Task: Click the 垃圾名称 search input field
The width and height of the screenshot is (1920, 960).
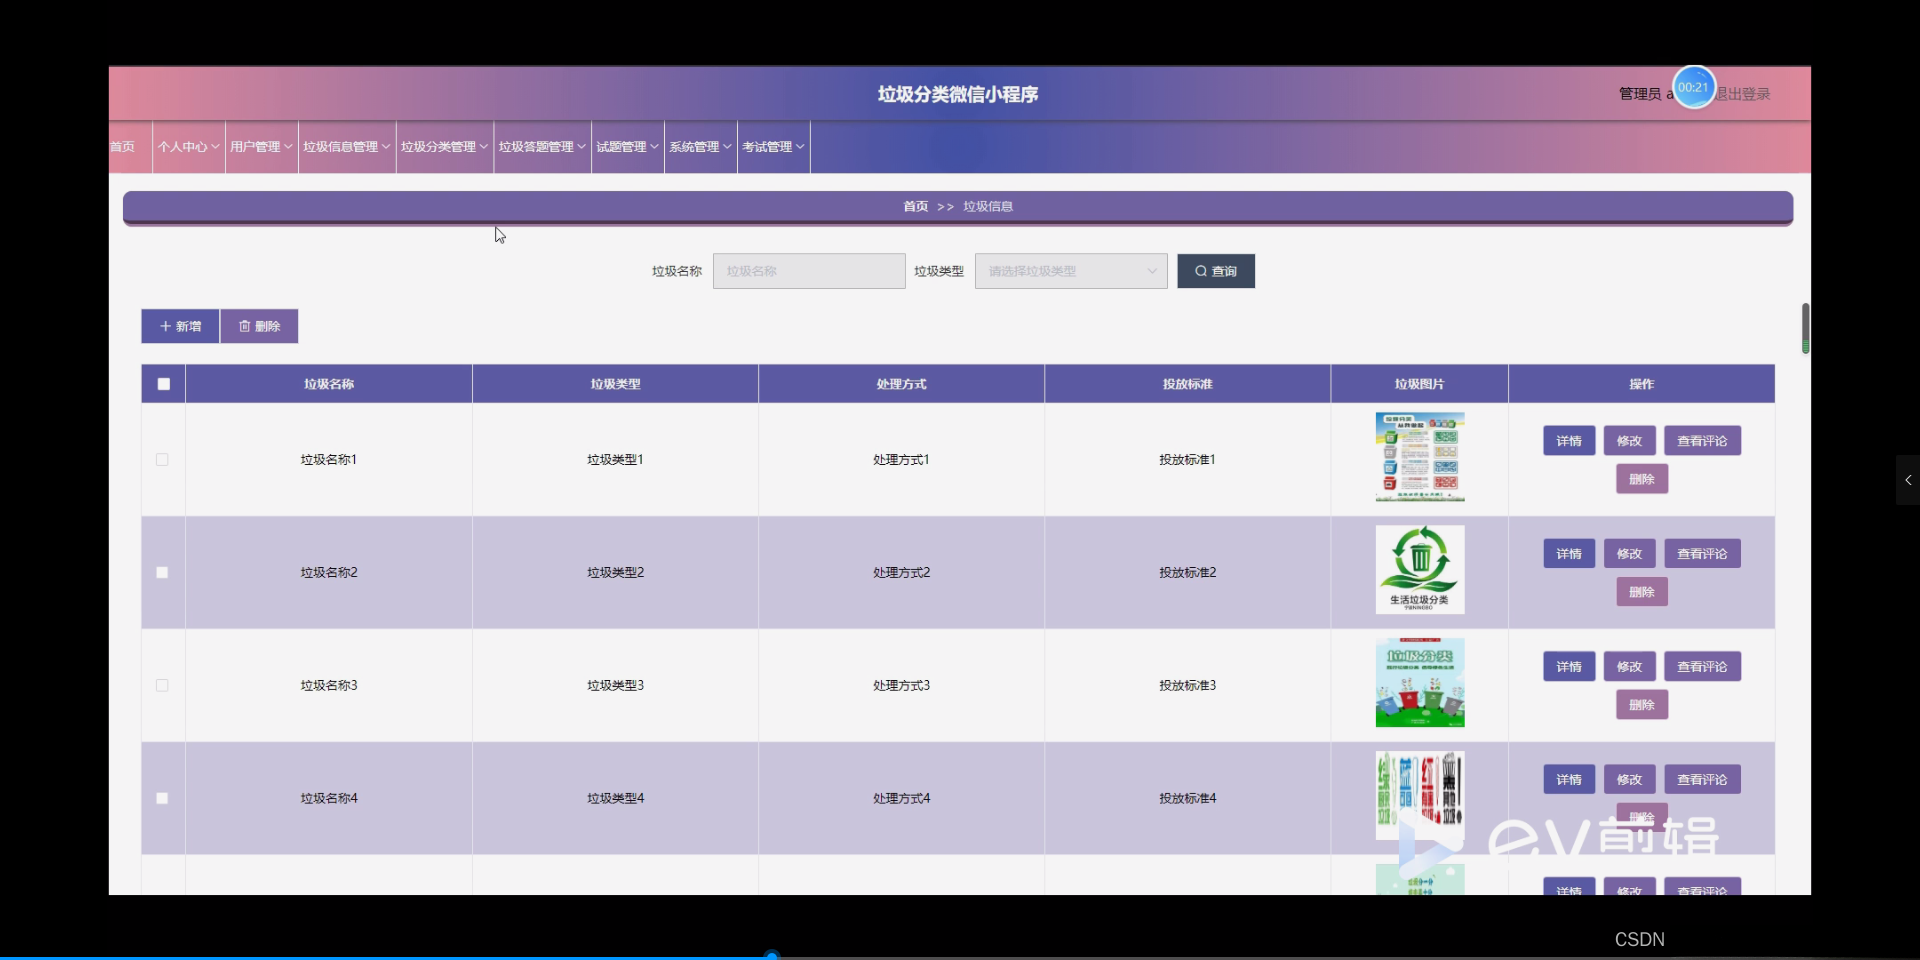Action: click(808, 270)
